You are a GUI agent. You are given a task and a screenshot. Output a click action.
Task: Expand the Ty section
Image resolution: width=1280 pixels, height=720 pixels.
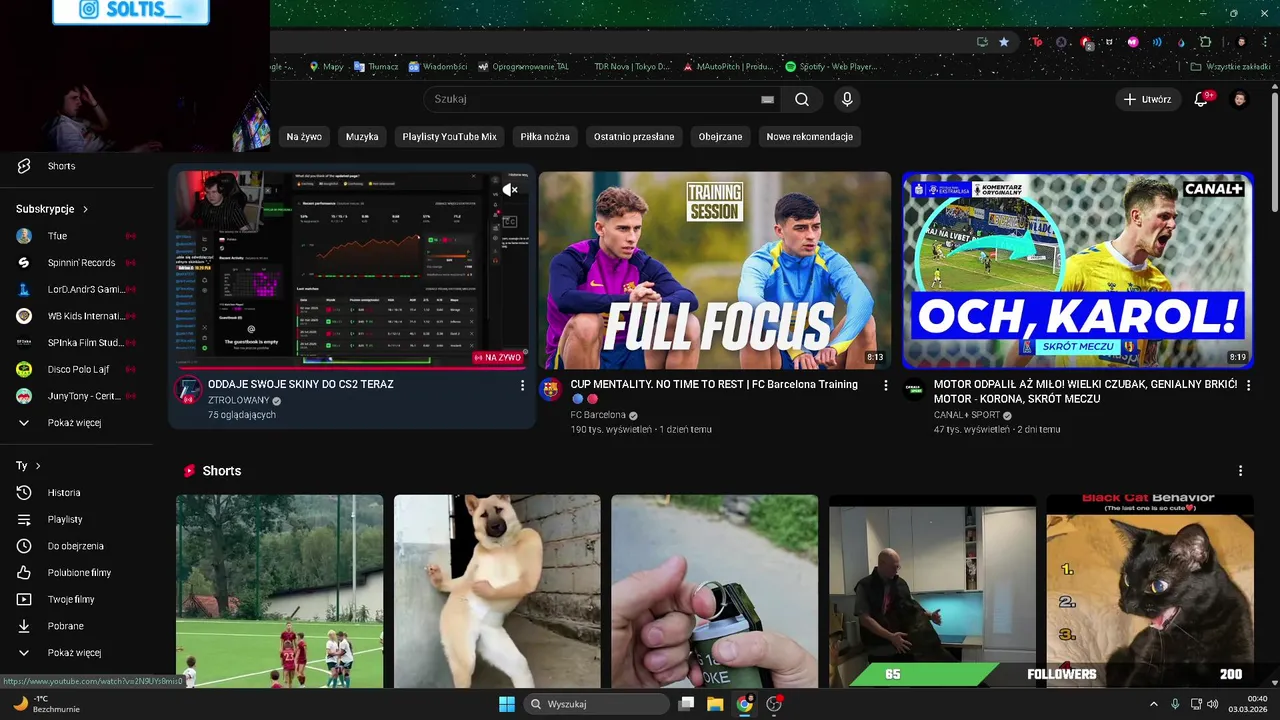(29, 466)
